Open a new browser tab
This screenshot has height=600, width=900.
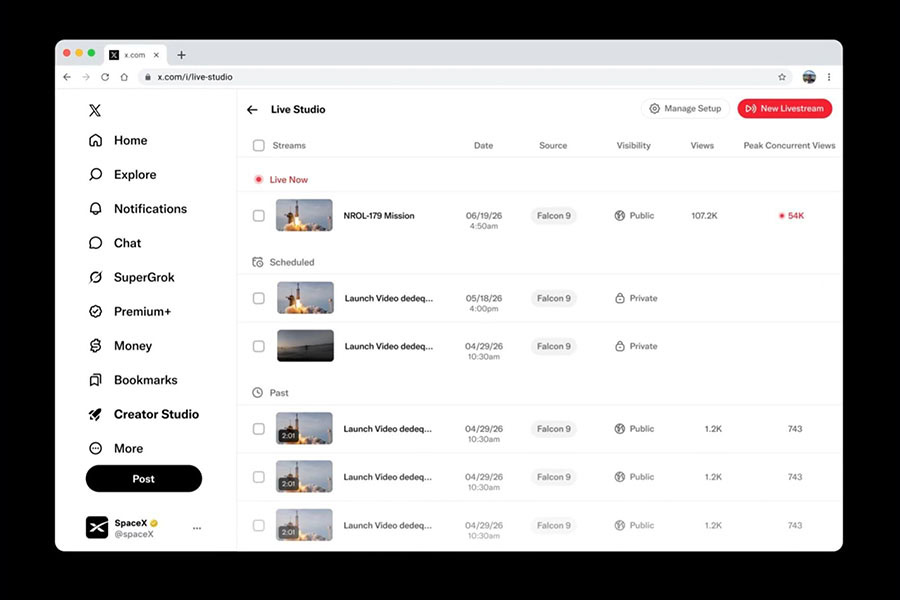(181, 55)
